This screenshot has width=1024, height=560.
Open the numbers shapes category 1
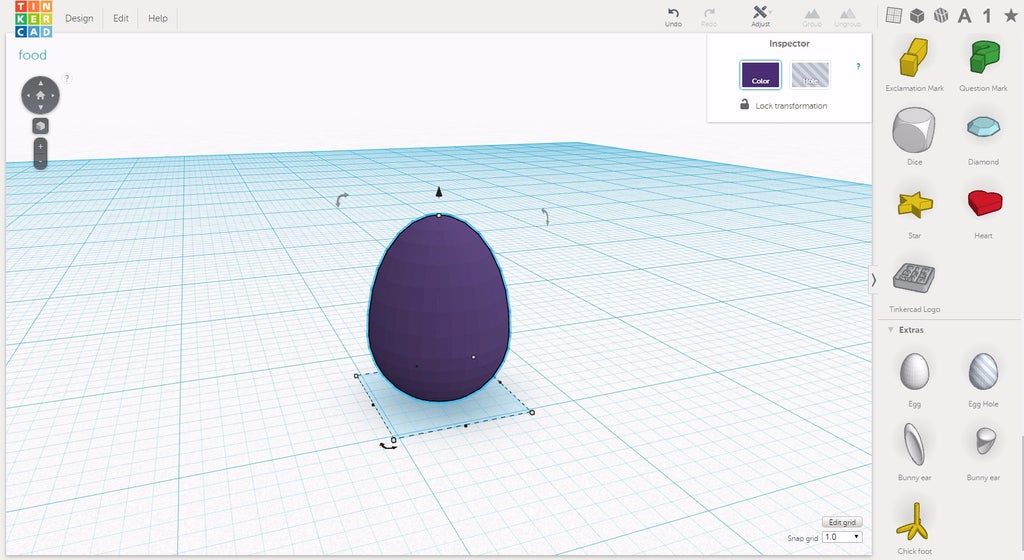coord(987,15)
